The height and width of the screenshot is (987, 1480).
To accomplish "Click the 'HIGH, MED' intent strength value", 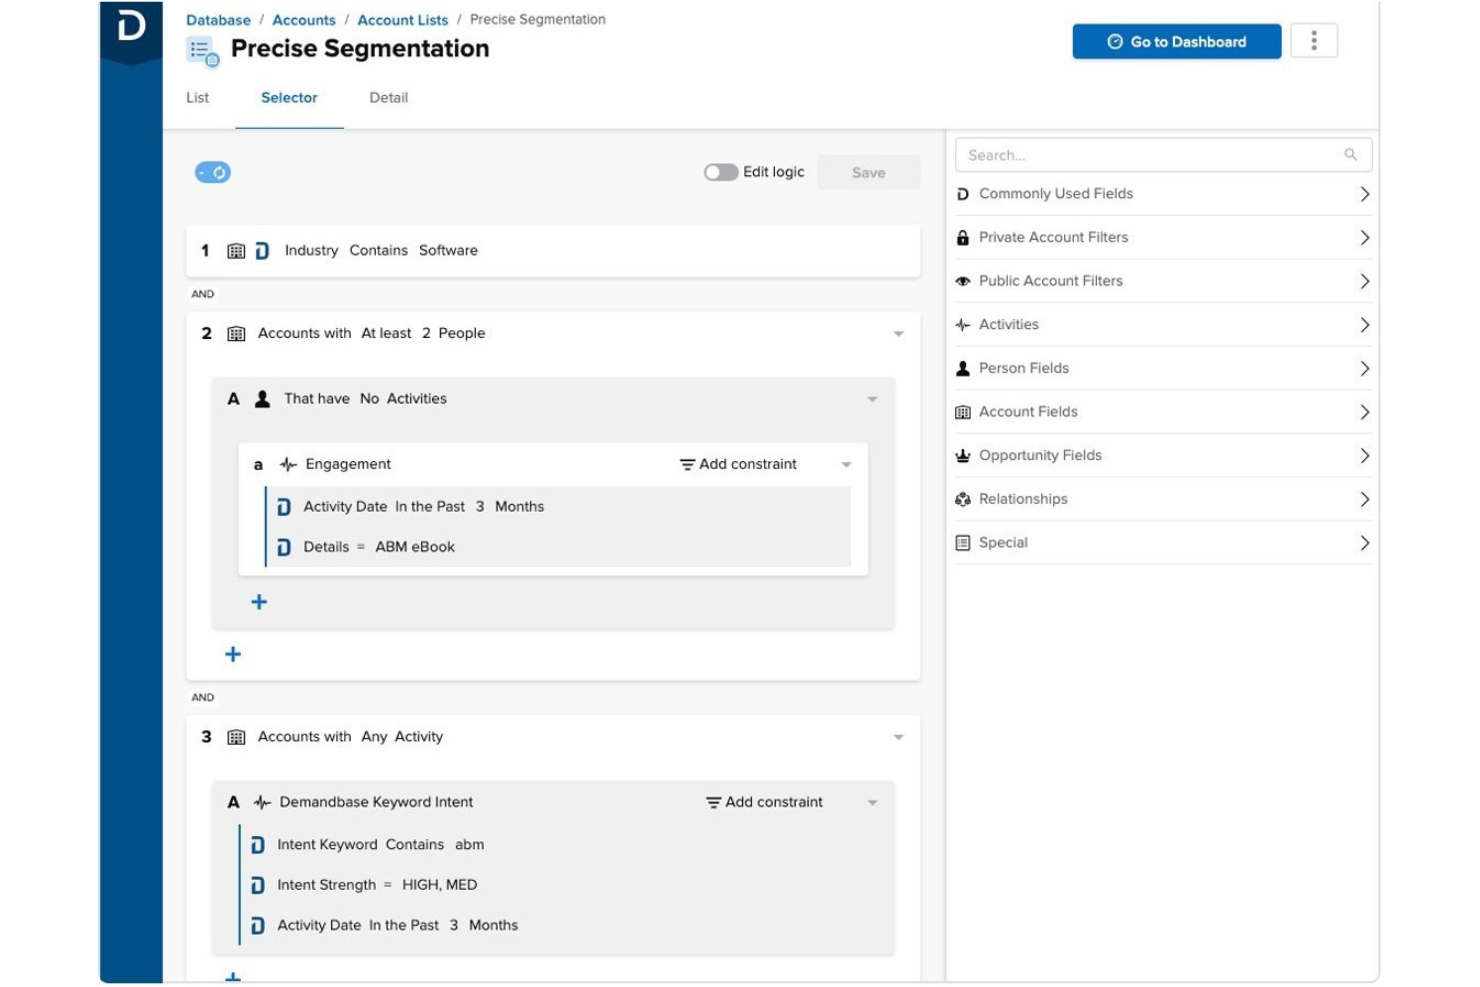I will [440, 885].
